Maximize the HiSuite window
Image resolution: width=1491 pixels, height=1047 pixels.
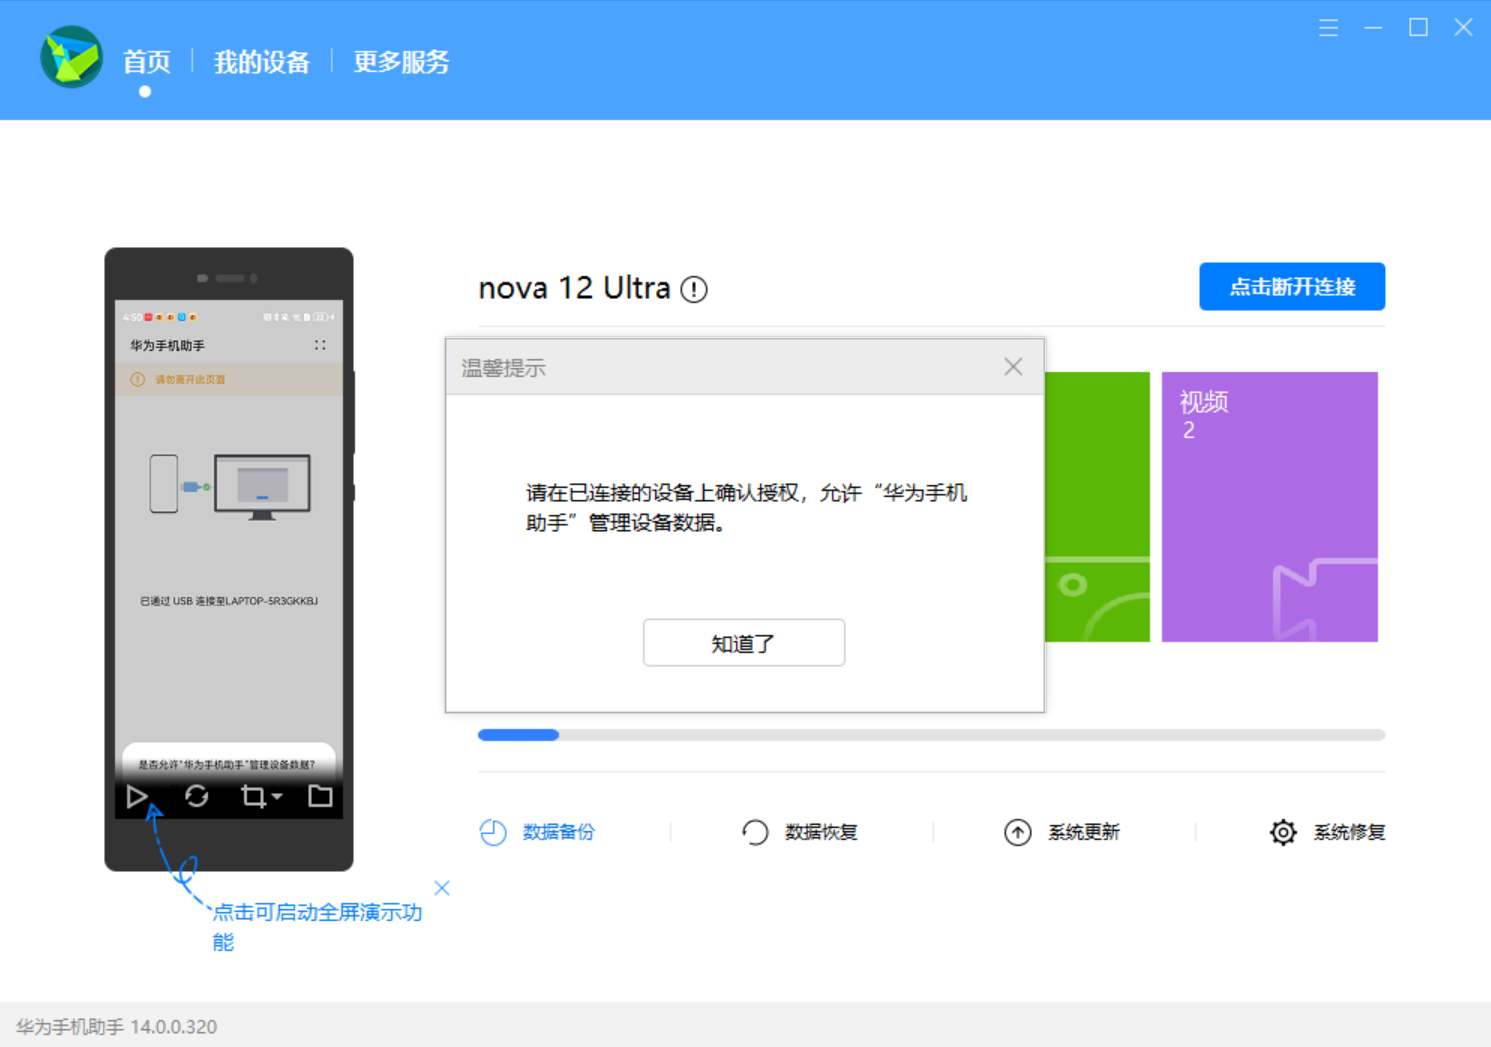1418,28
